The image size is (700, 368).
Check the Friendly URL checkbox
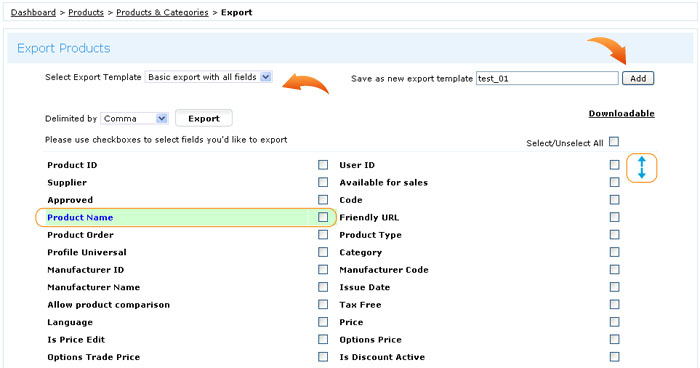(615, 217)
